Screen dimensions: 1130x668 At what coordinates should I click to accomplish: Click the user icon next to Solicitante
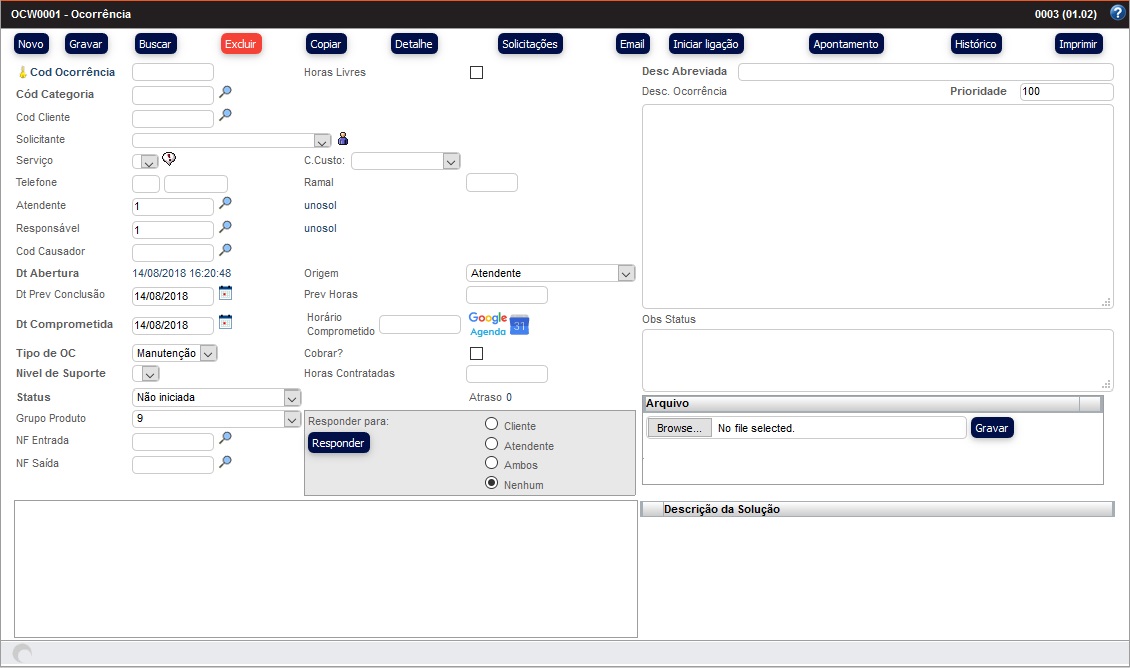[x=343, y=139]
